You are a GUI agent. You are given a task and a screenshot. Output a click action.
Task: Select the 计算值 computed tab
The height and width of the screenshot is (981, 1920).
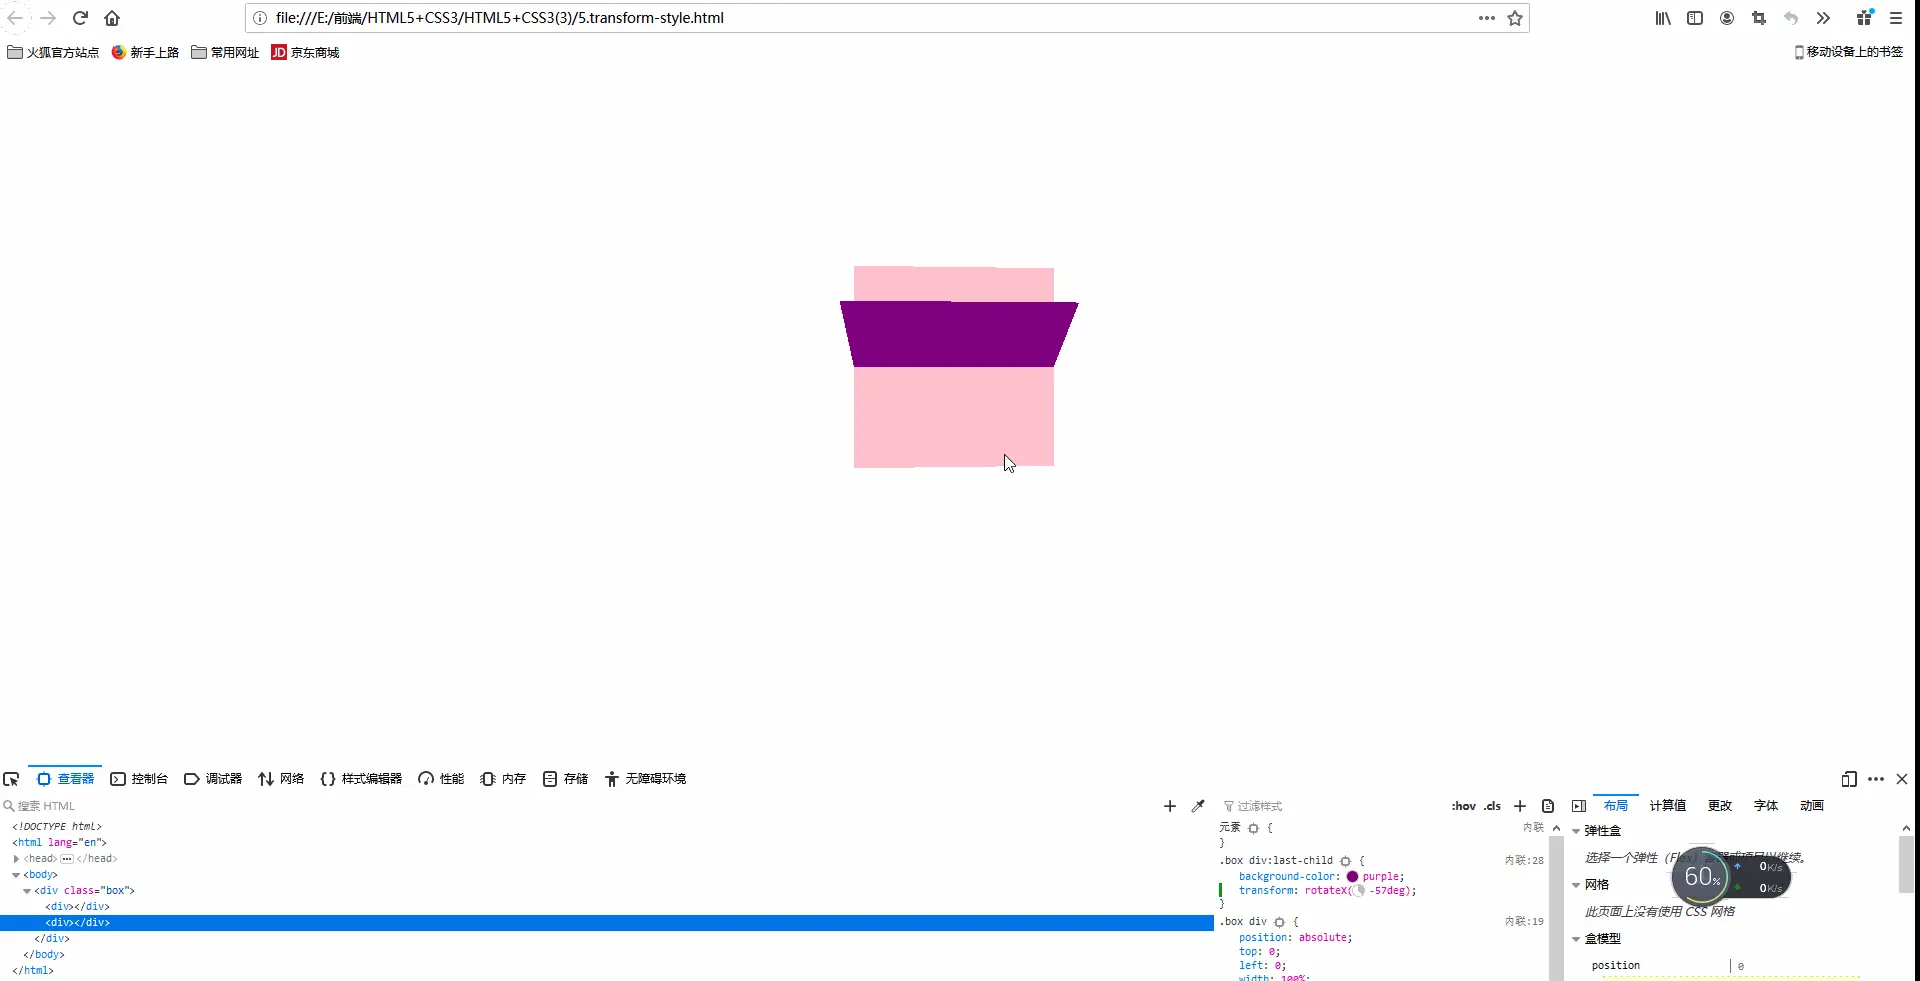[x=1668, y=806]
